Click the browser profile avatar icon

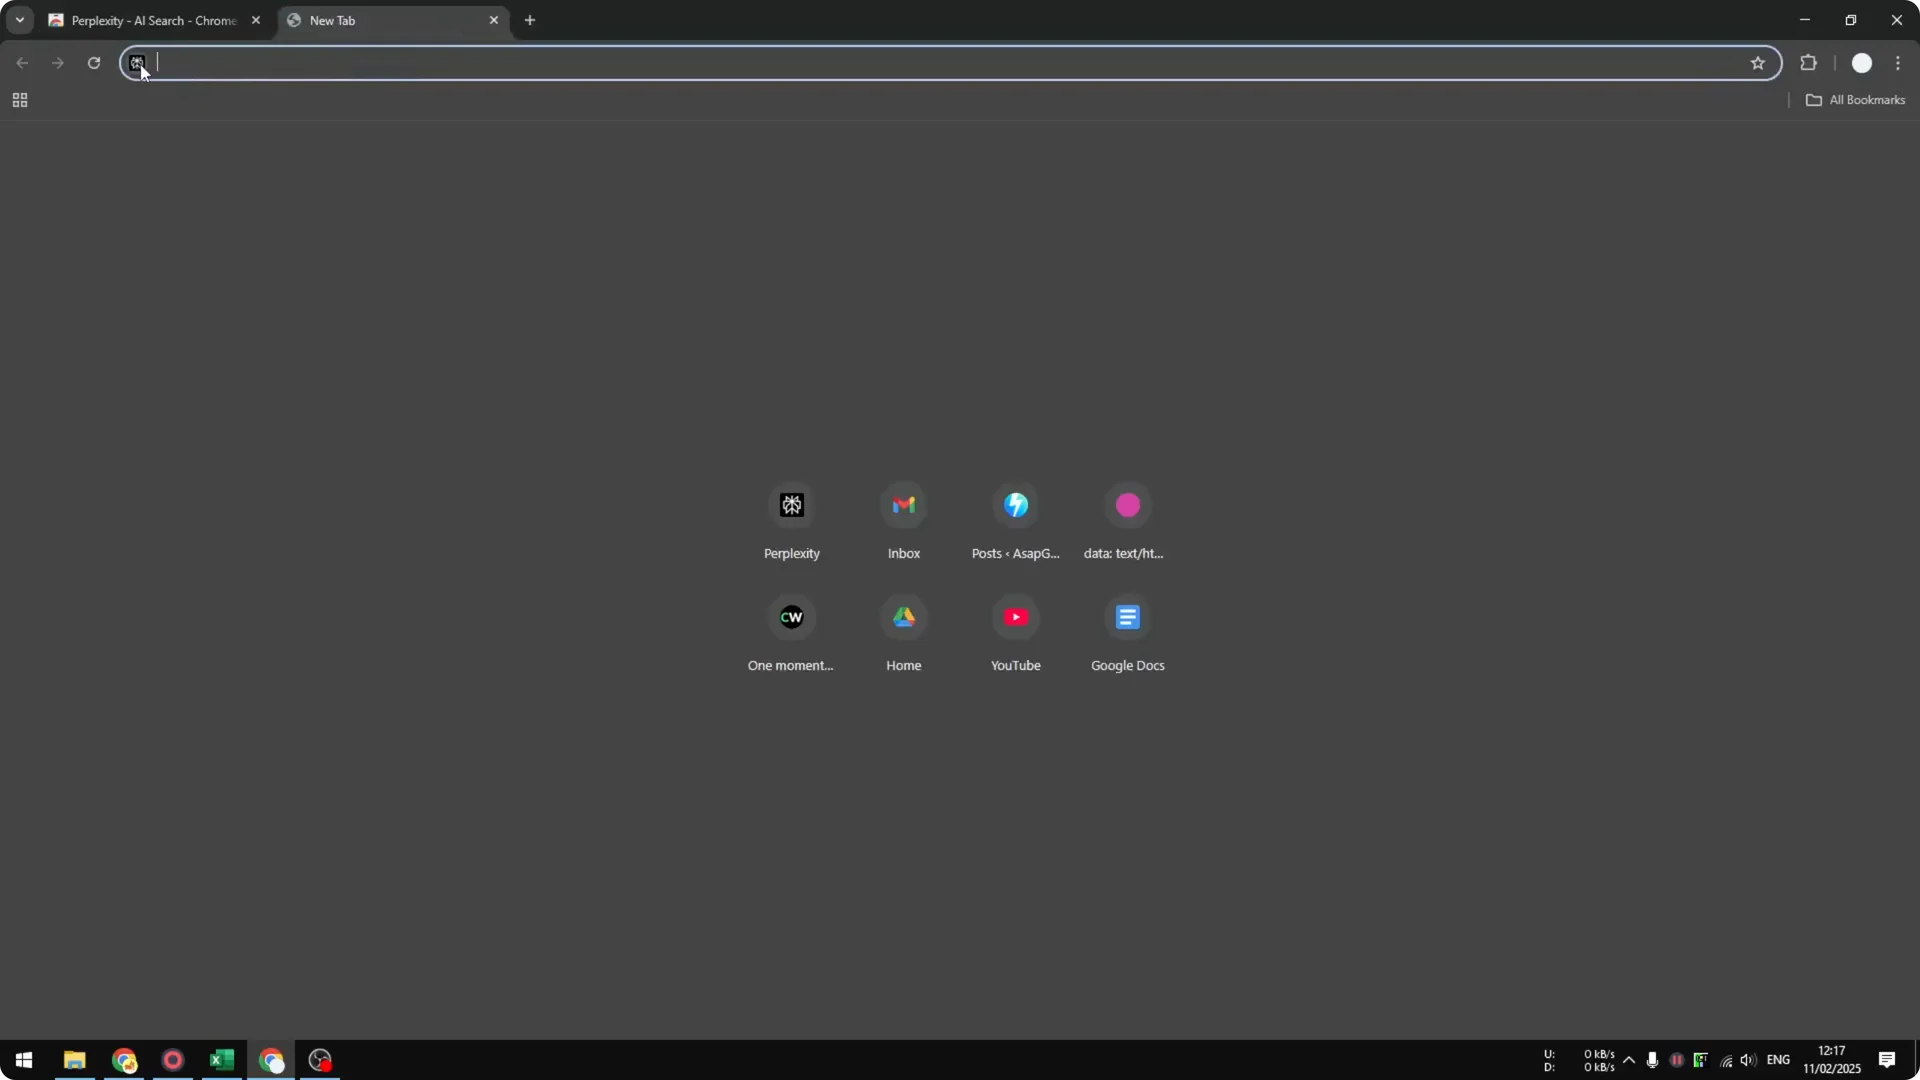tap(1862, 62)
